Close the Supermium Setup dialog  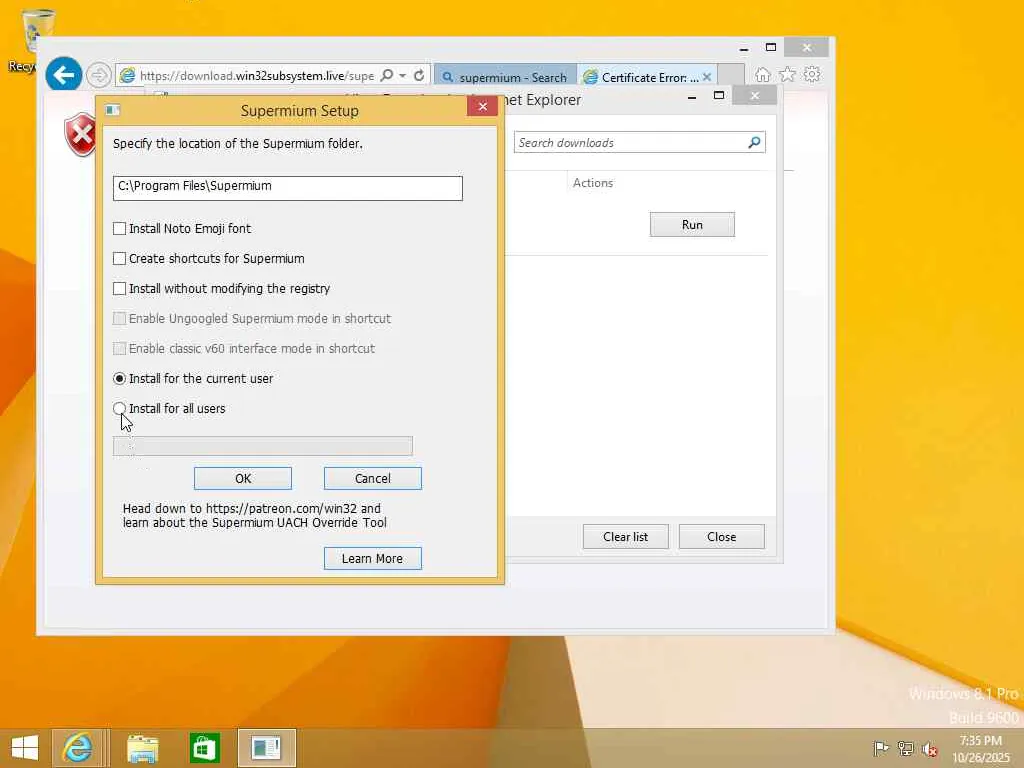[x=483, y=106]
